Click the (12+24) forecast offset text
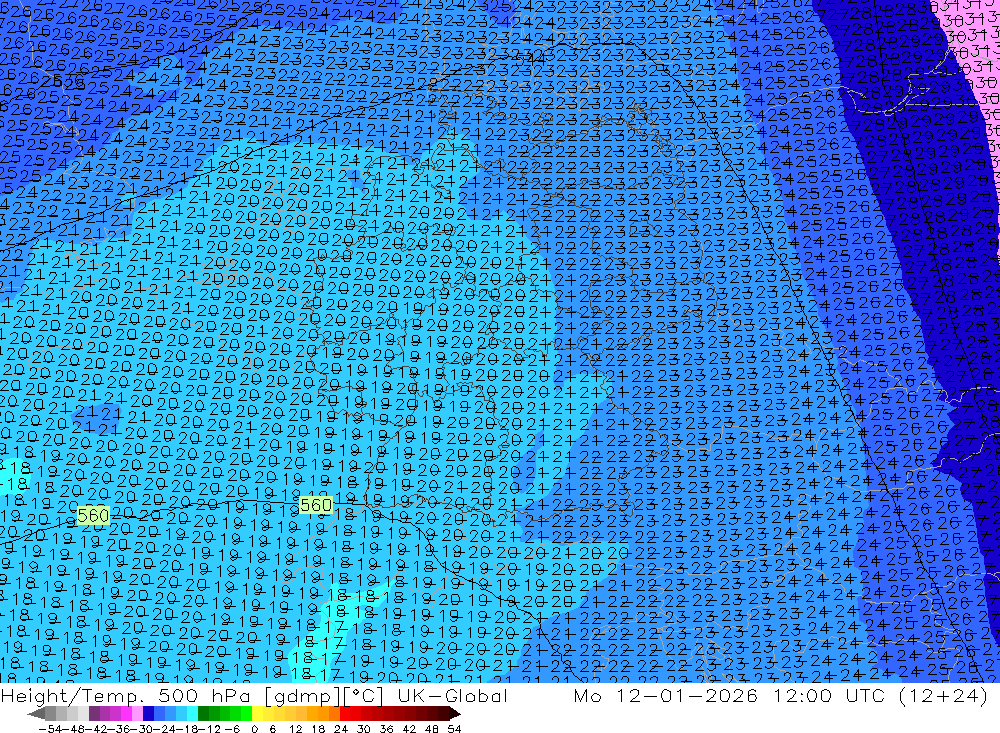1000x733 pixels. coord(943,695)
